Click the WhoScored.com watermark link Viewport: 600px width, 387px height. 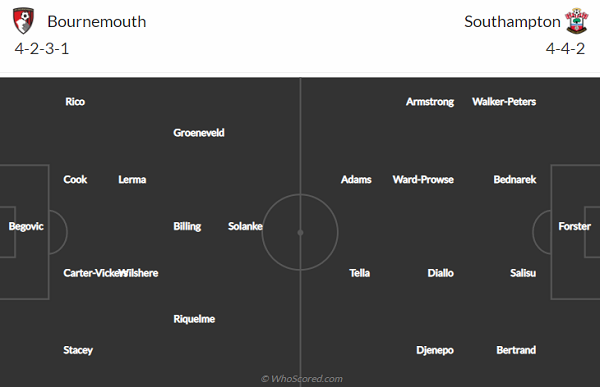[x=302, y=379]
